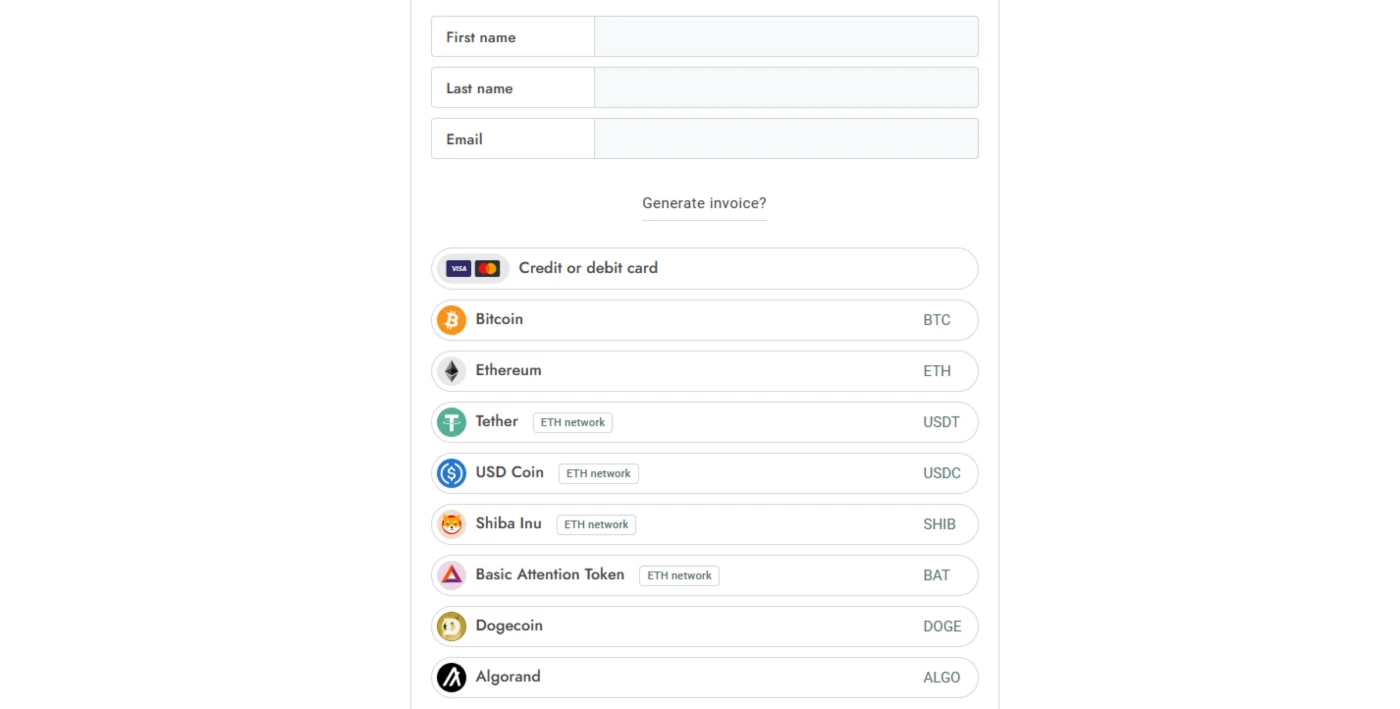The image size is (1400, 709).
Task: Click ETH network badge next to Tether
Action: [573, 422]
